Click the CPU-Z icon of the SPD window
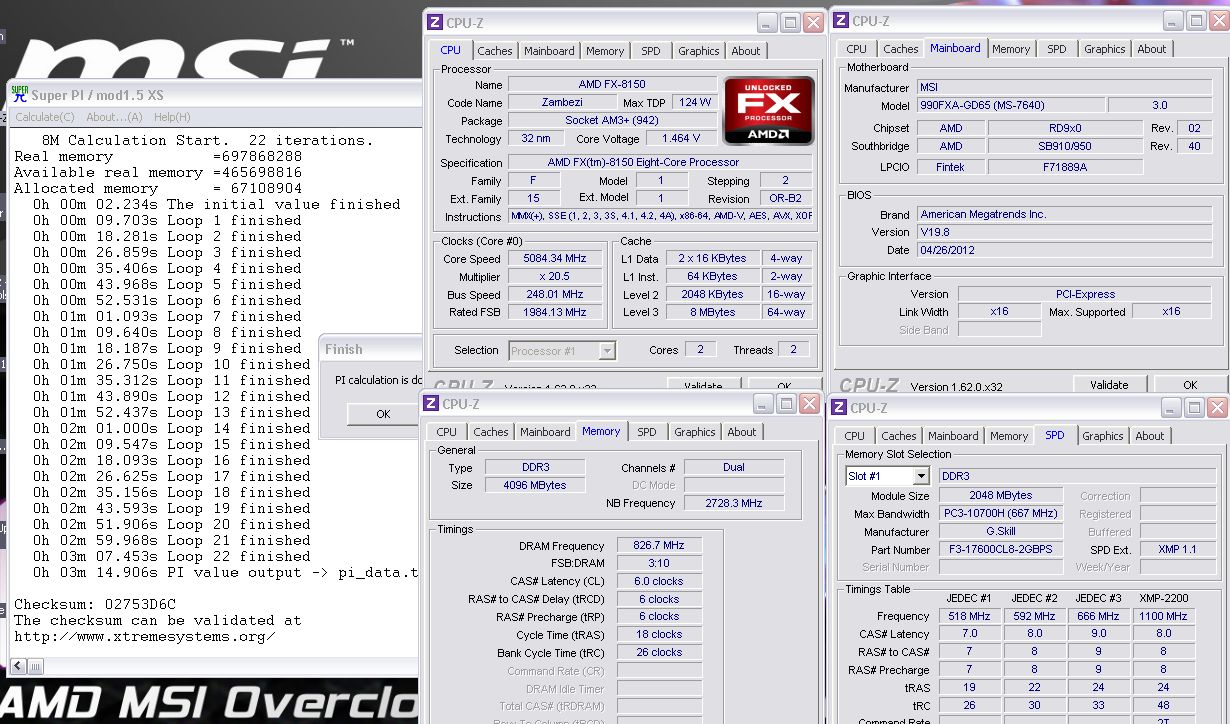The height and width of the screenshot is (724, 1230). [x=839, y=407]
